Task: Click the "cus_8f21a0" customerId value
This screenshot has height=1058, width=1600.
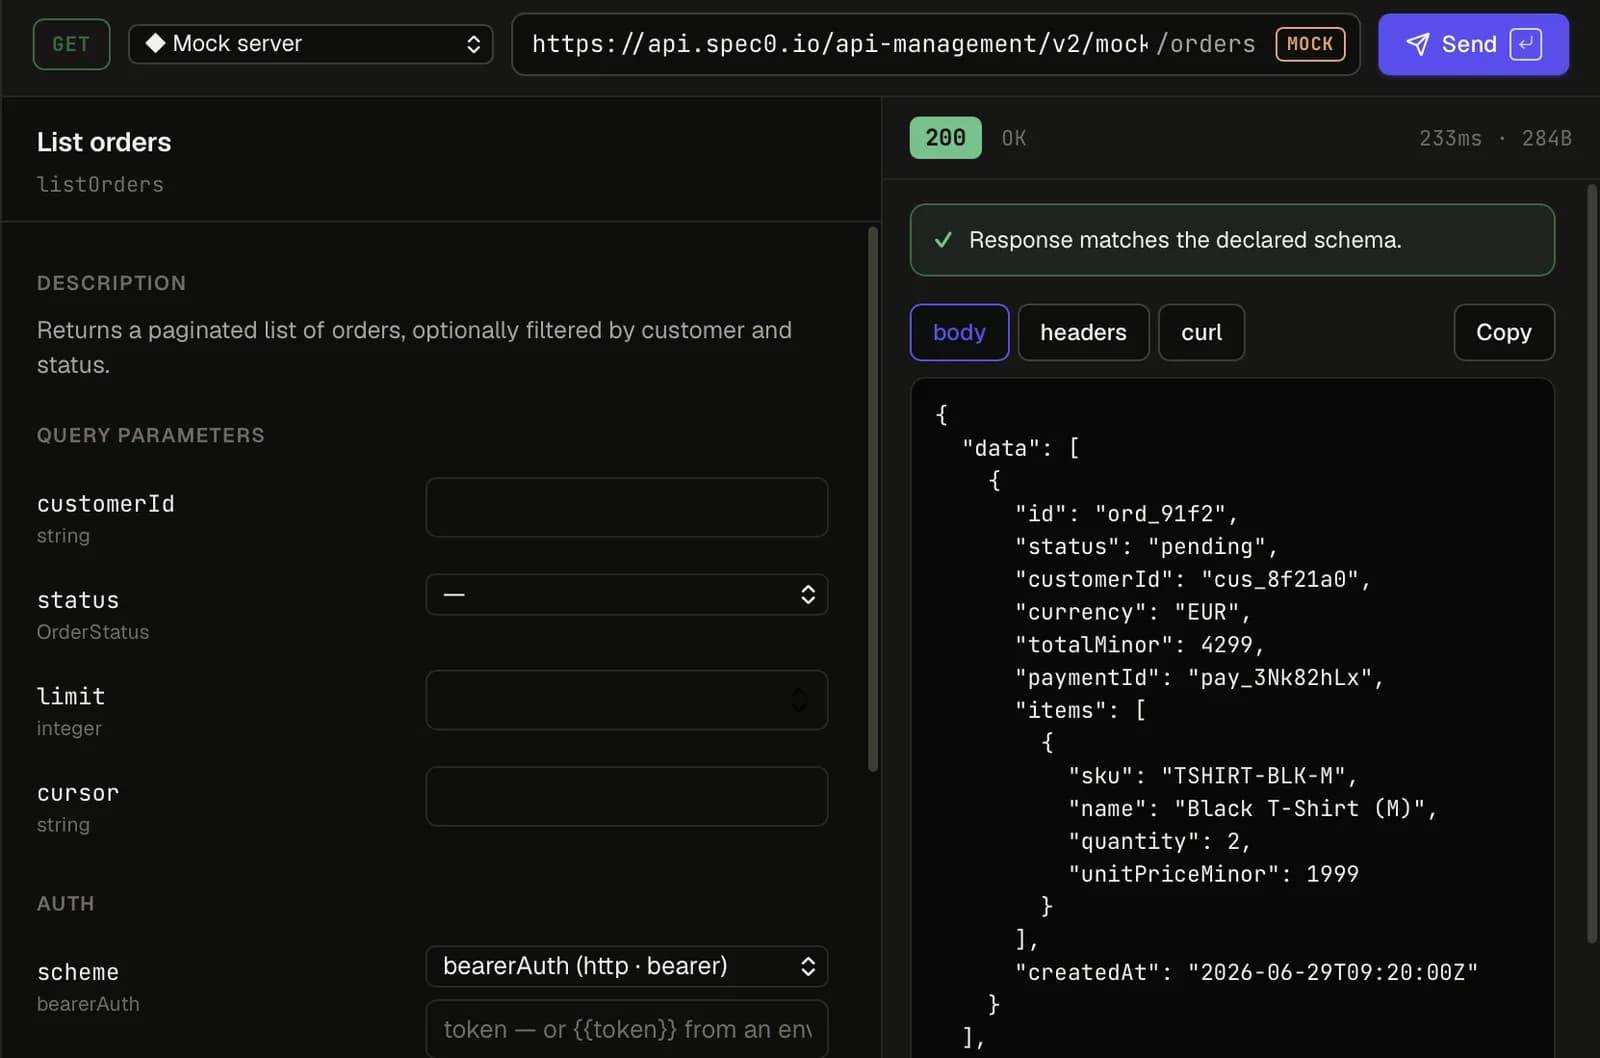Action: tap(1279, 579)
